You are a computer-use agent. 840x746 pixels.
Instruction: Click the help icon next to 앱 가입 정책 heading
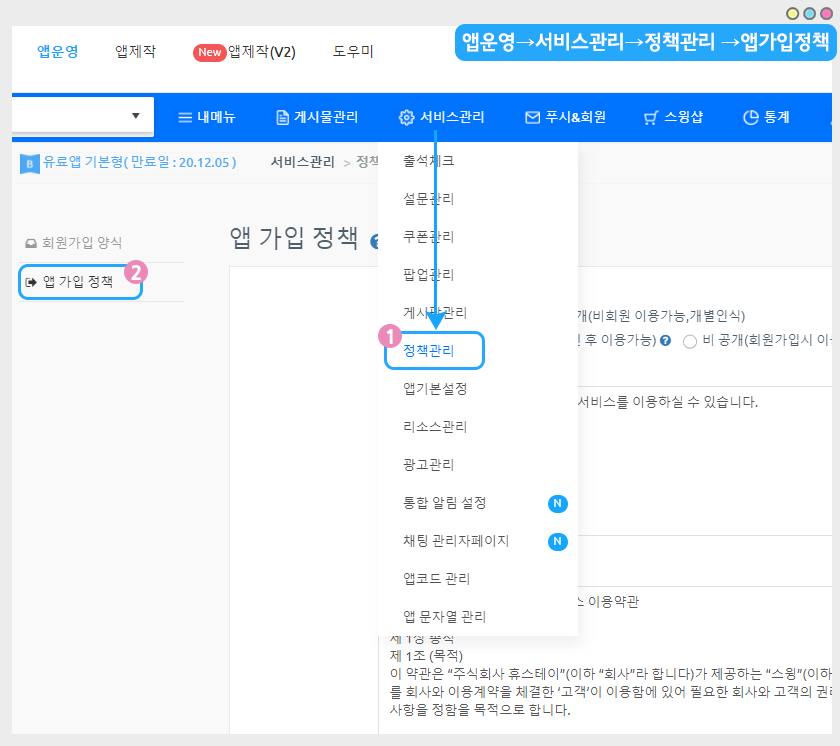(376, 241)
